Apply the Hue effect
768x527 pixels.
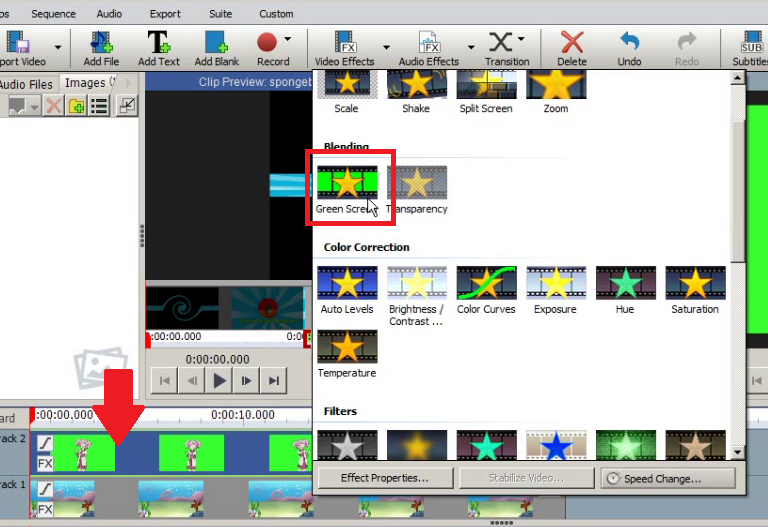(x=625, y=290)
